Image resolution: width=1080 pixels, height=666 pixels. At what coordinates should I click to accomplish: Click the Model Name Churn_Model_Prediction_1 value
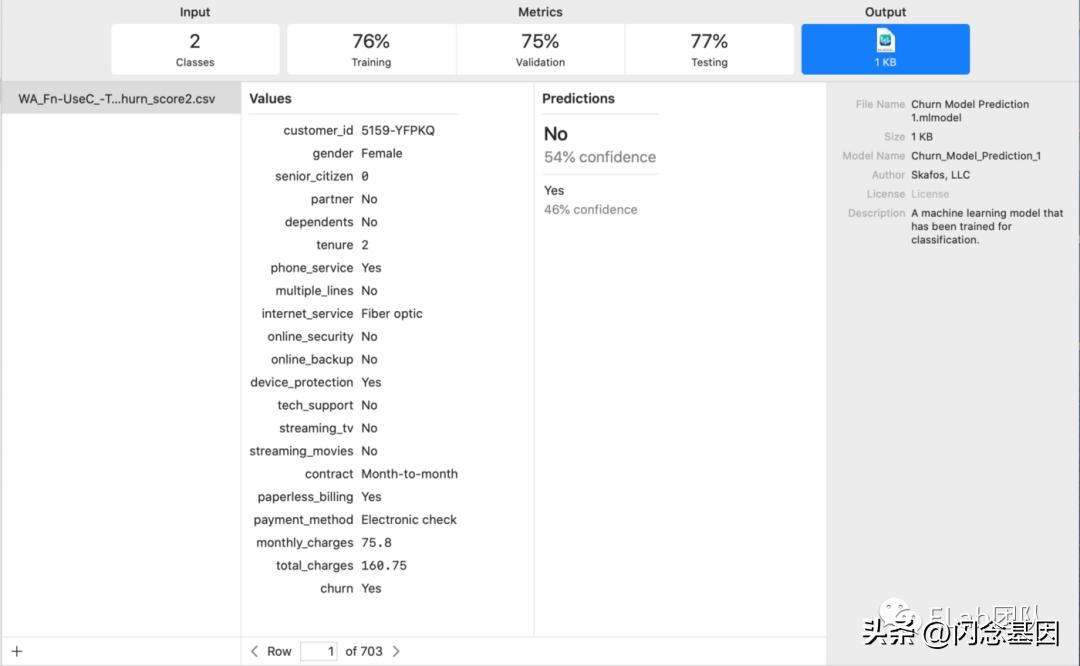976,156
